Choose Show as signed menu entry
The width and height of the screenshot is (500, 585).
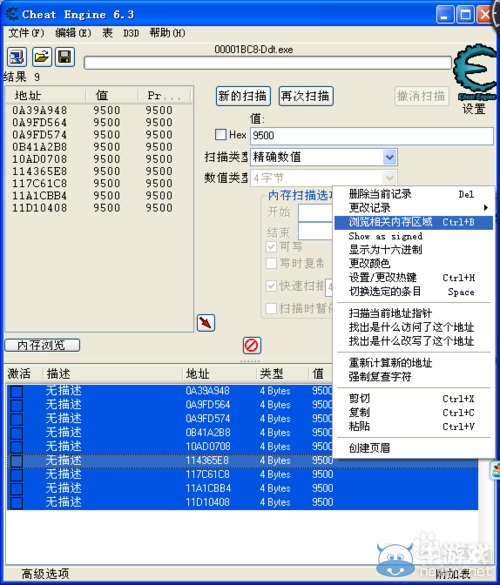(413, 236)
